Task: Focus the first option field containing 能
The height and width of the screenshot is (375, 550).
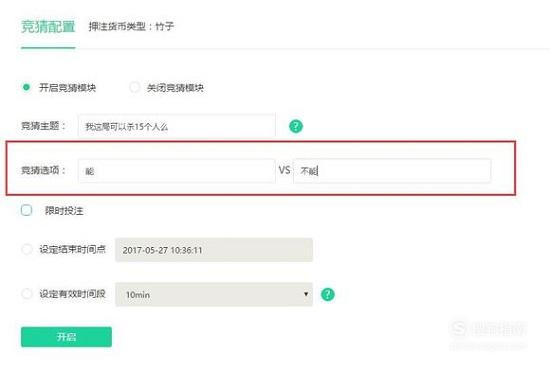Action: pyautogui.click(x=176, y=171)
